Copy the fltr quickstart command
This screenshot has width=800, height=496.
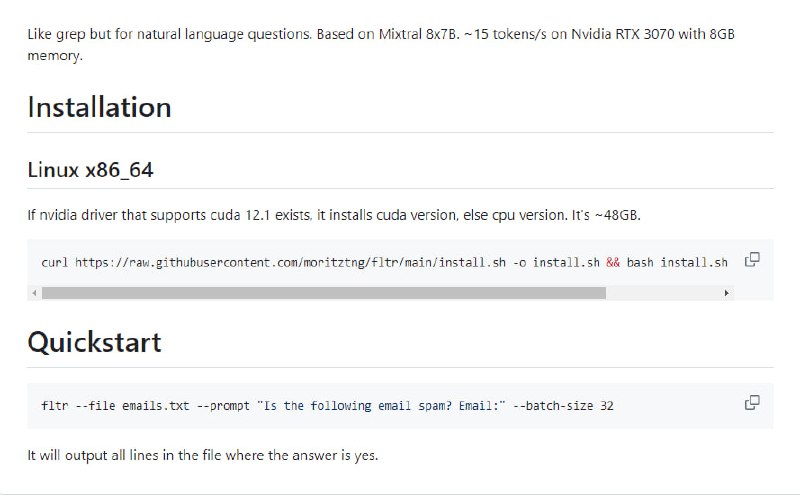point(752,403)
